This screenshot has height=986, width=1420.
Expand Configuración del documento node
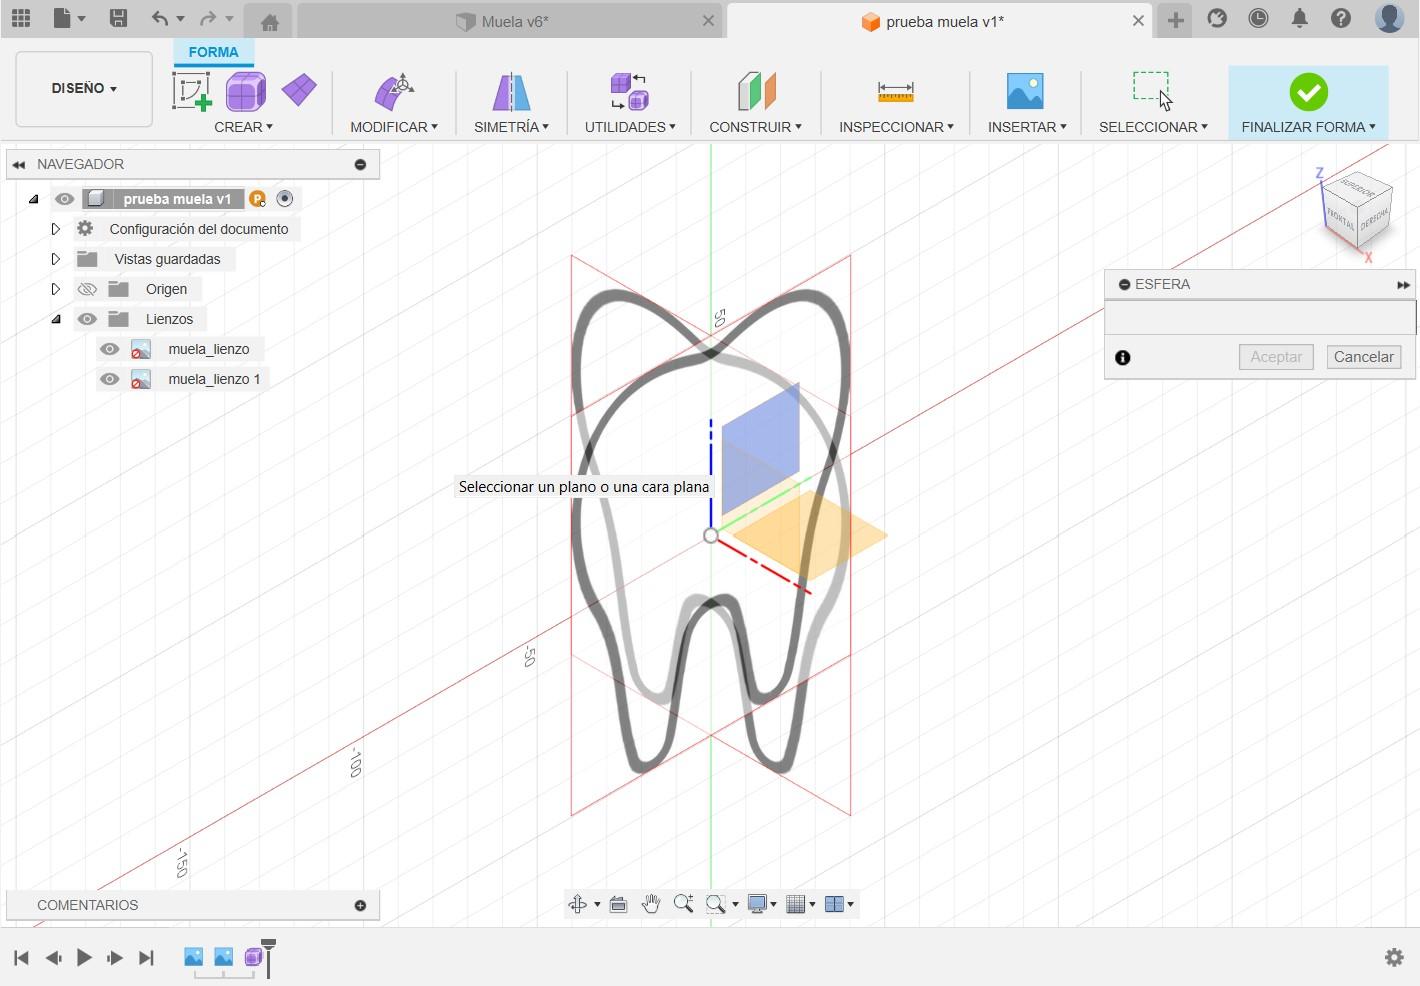tap(56, 229)
